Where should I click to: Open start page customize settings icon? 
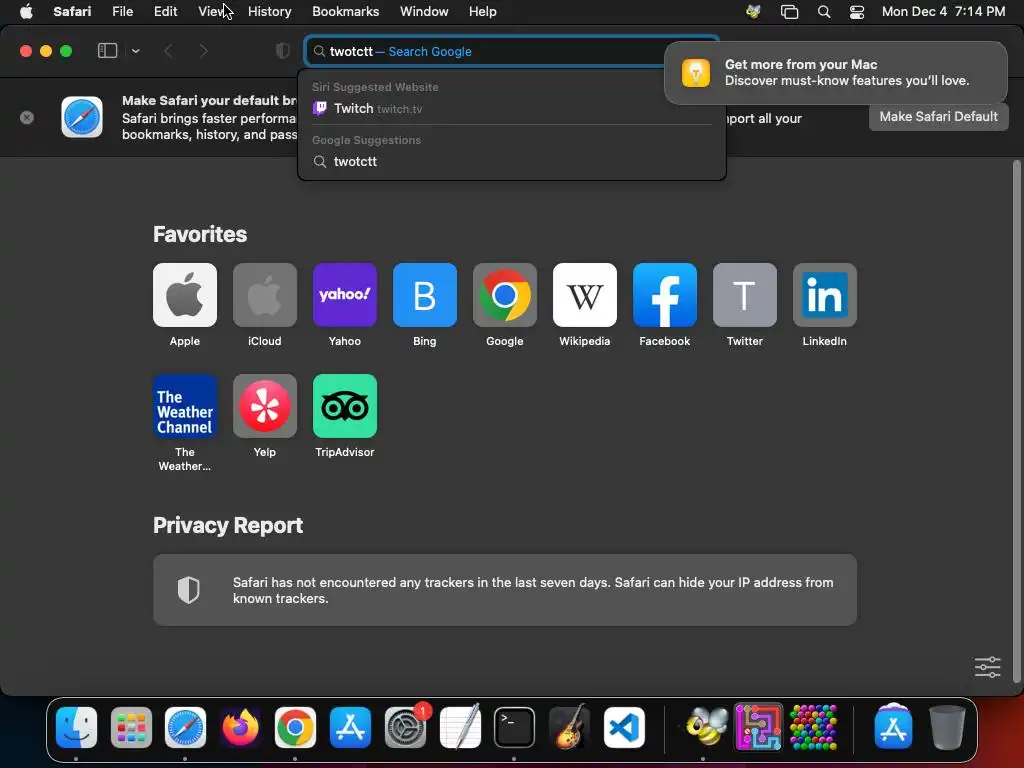(987, 667)
